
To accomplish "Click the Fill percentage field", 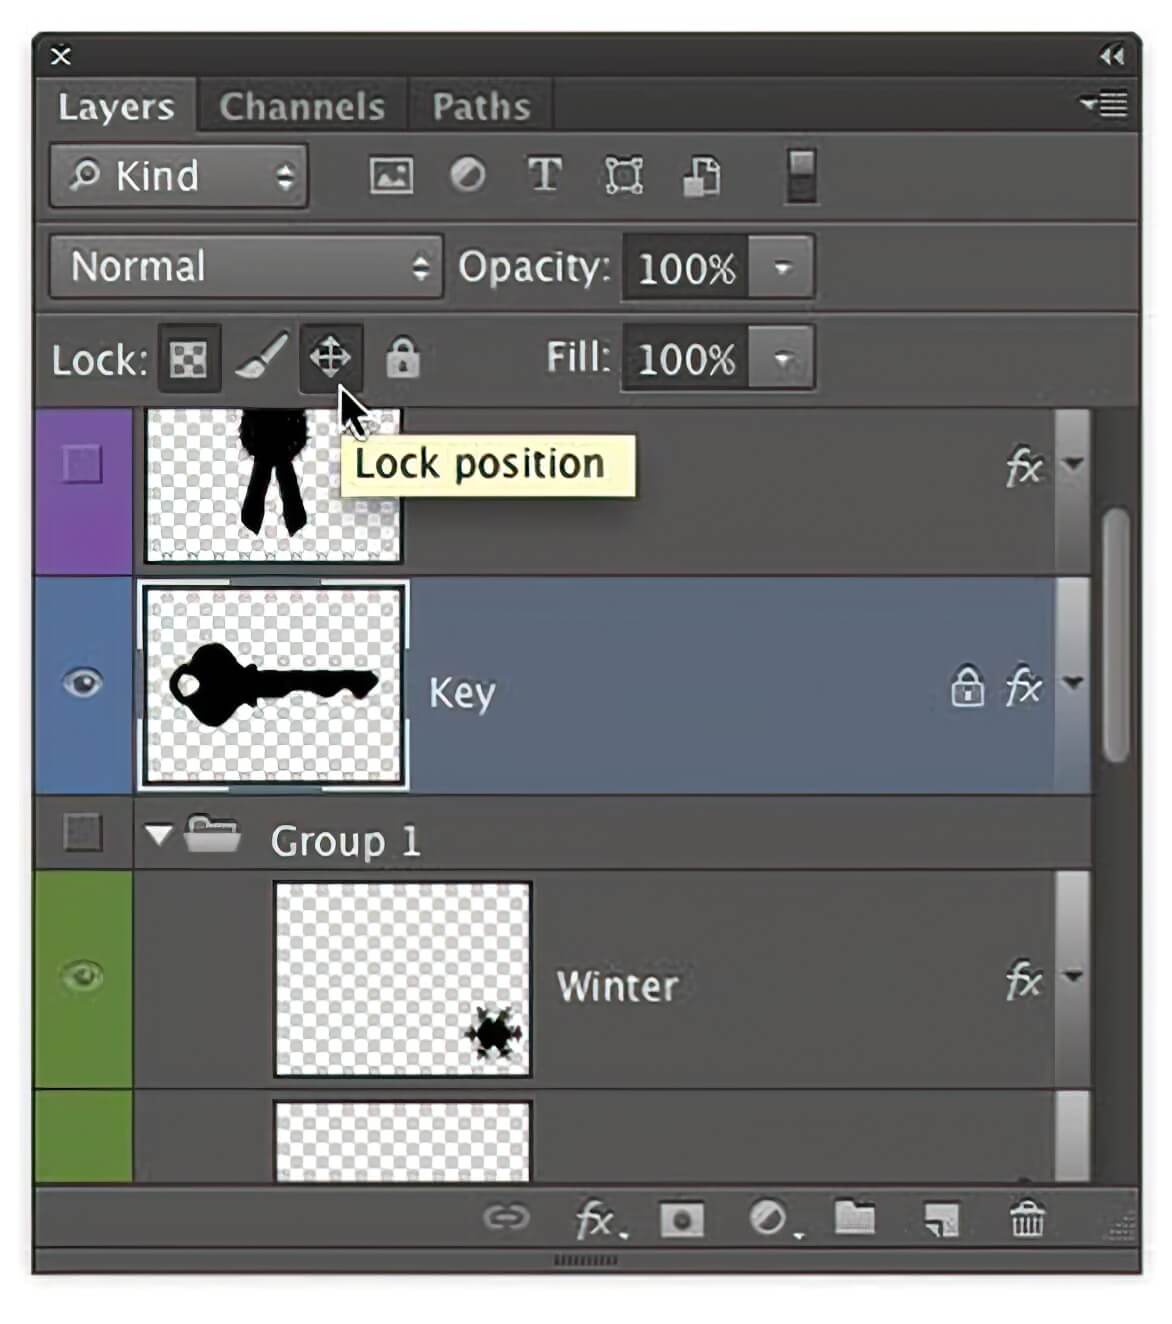I will tap(686, 359).
